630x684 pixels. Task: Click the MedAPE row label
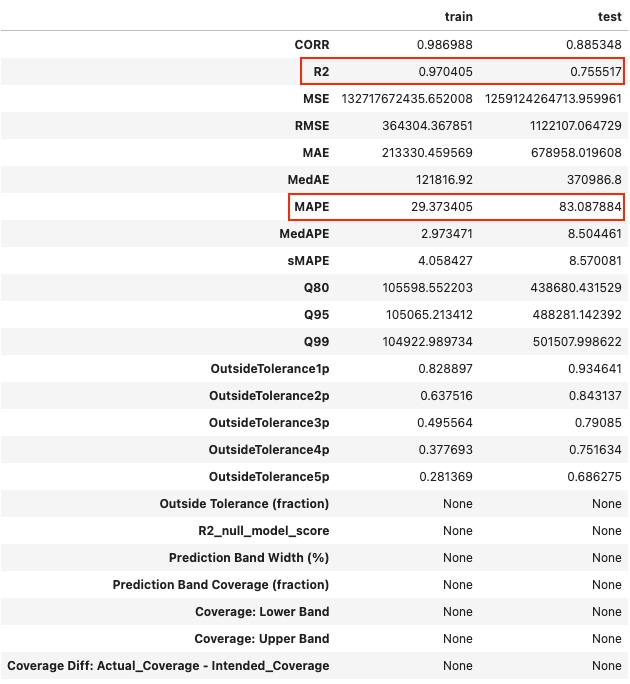click(304, 234)
